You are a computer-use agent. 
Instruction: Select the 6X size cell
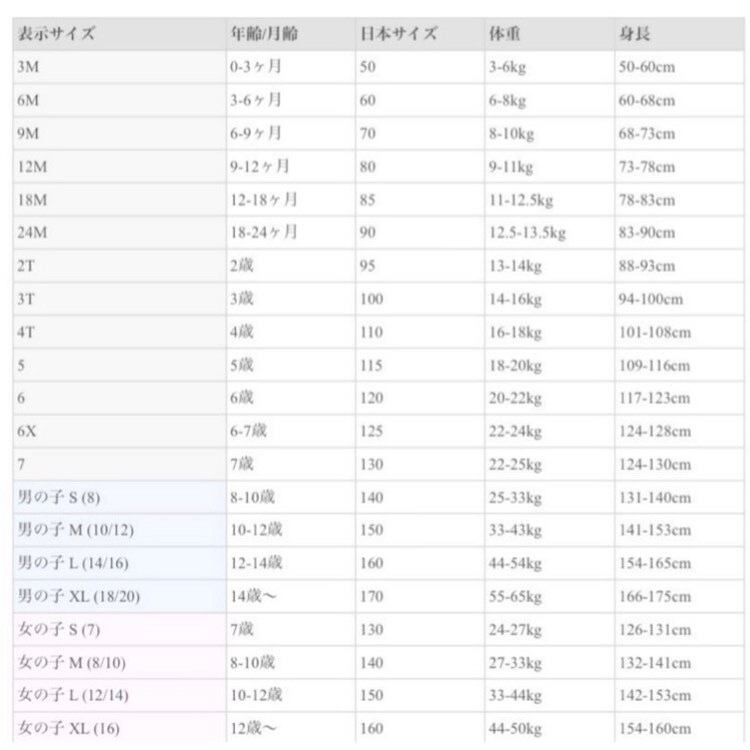[28, 431]
